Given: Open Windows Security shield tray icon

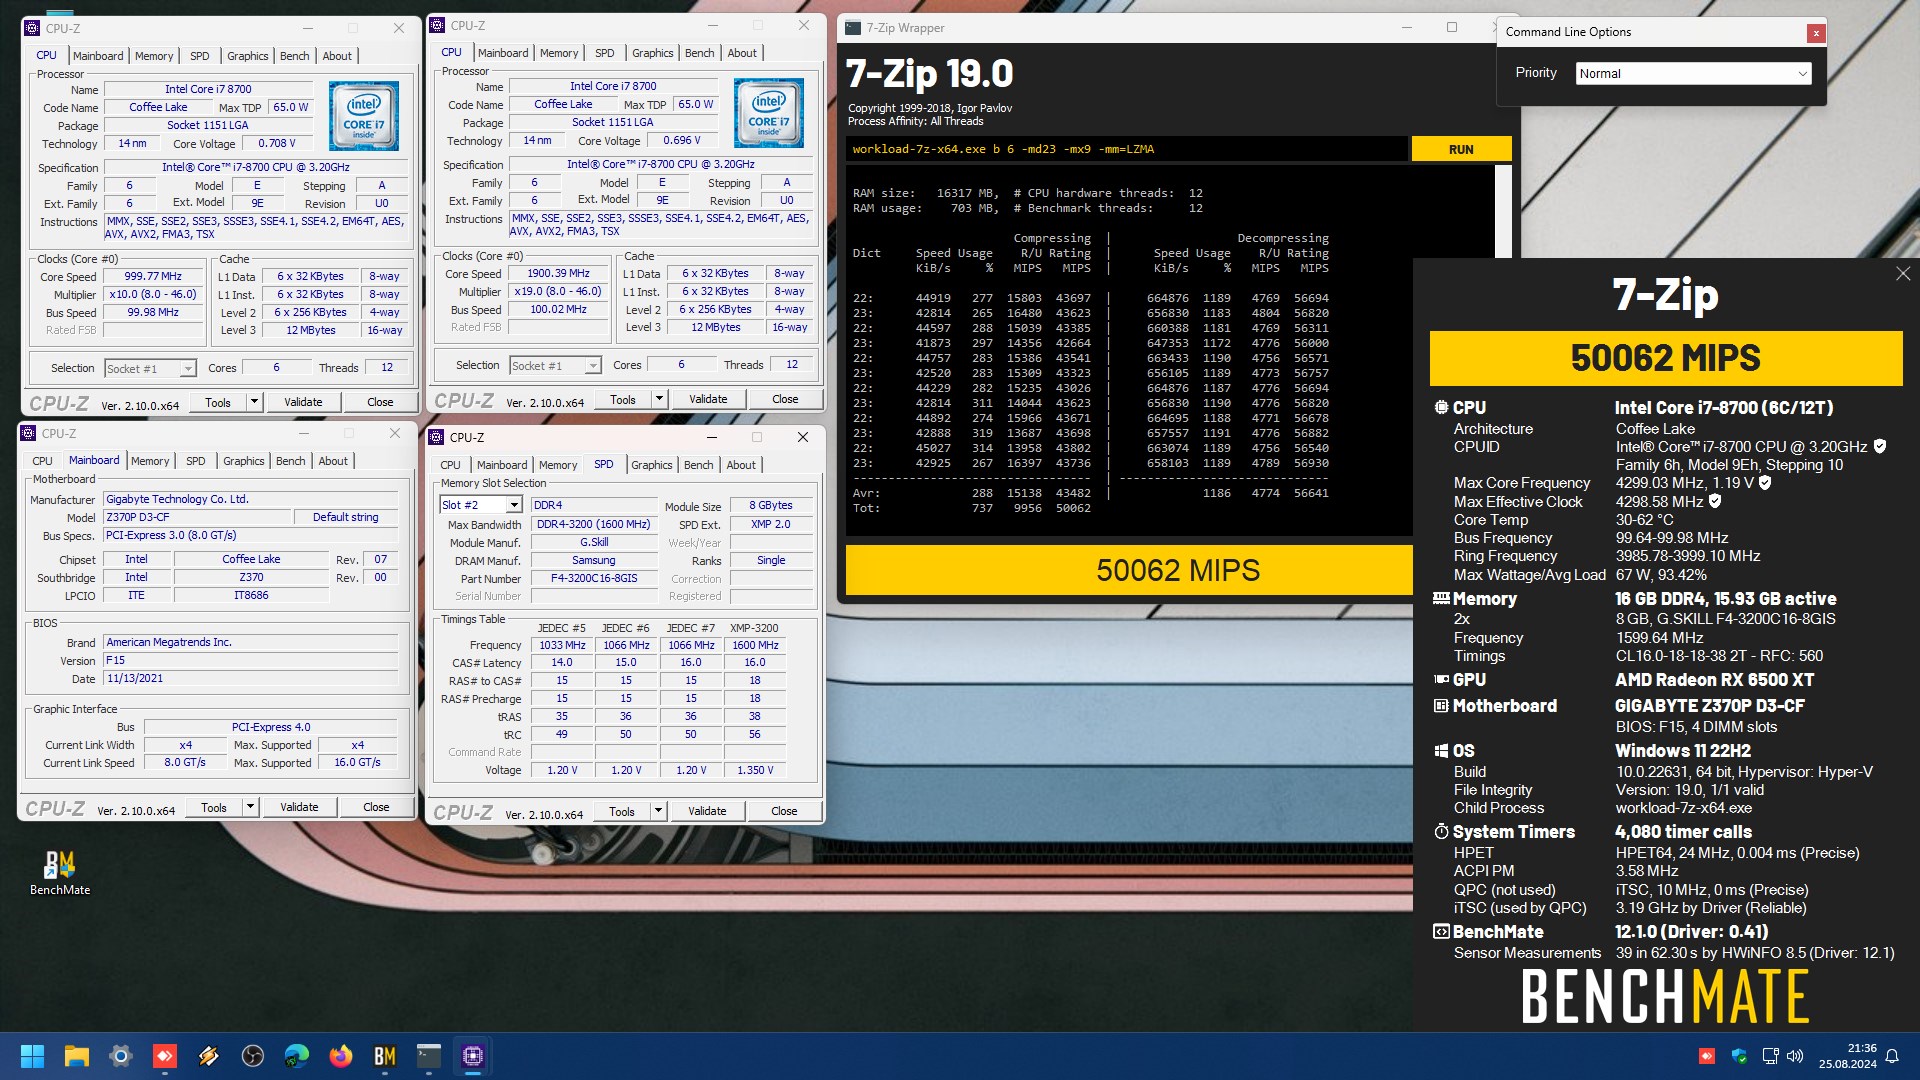Looking at the screenshot, I should (1739, 1056).
